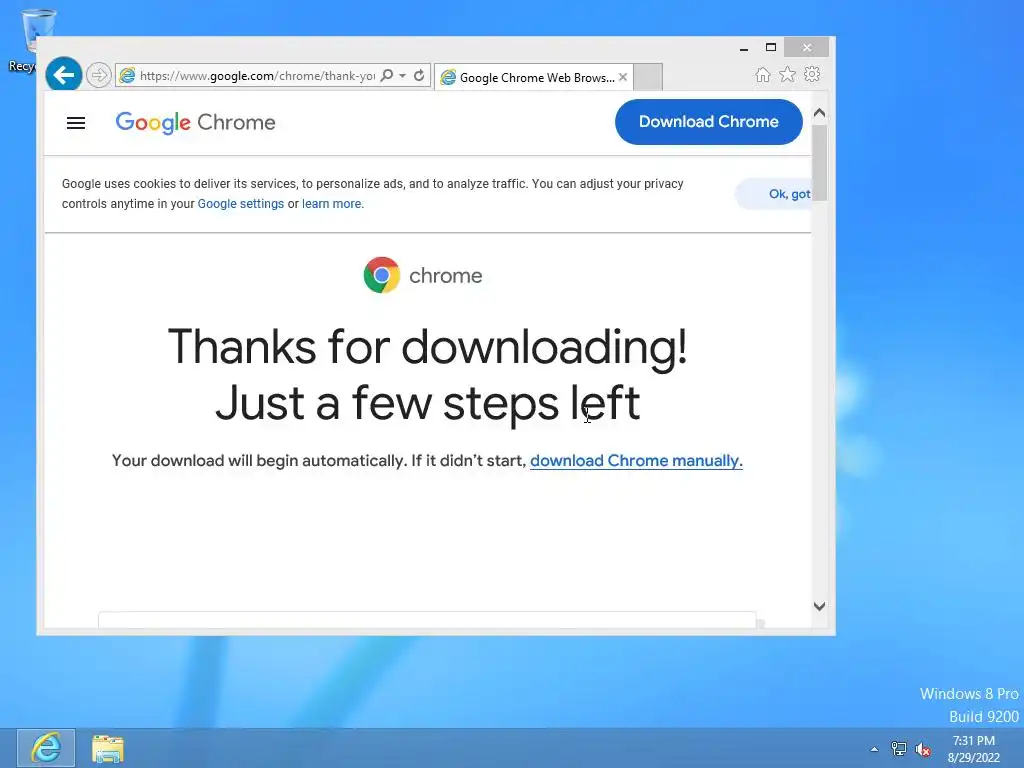Open the Internet Explorer home icon
The height and width of the screenshot is (768, 1024).
(x=763, y=74)
